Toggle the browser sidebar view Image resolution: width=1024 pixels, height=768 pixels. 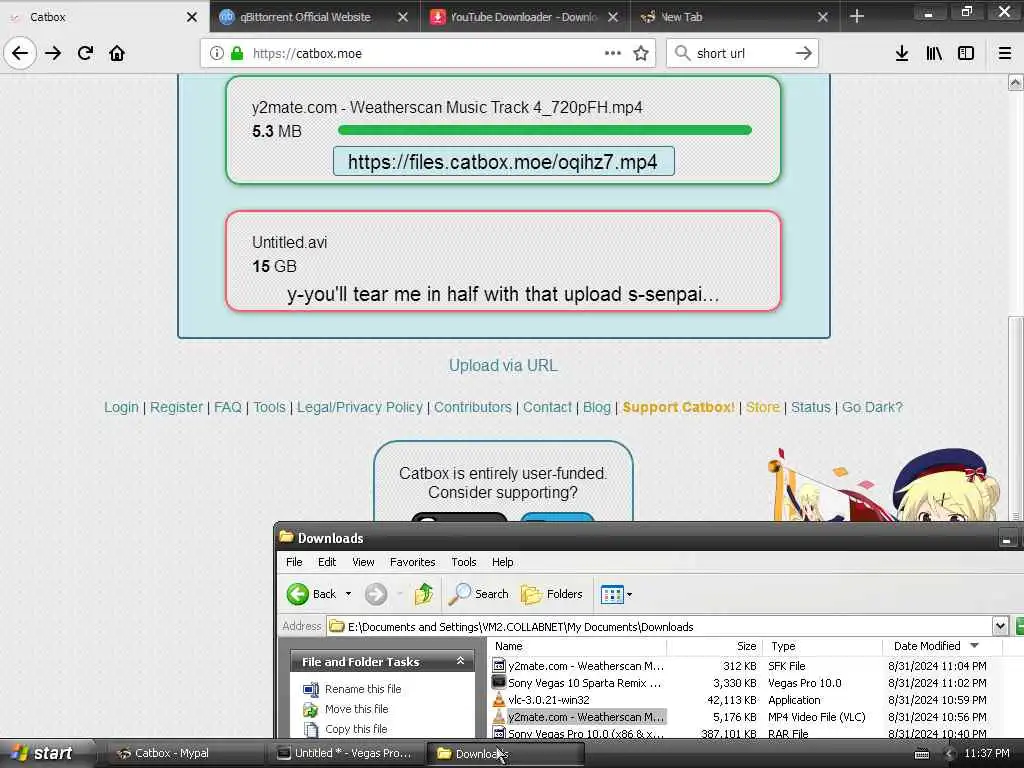coord(966,53)
